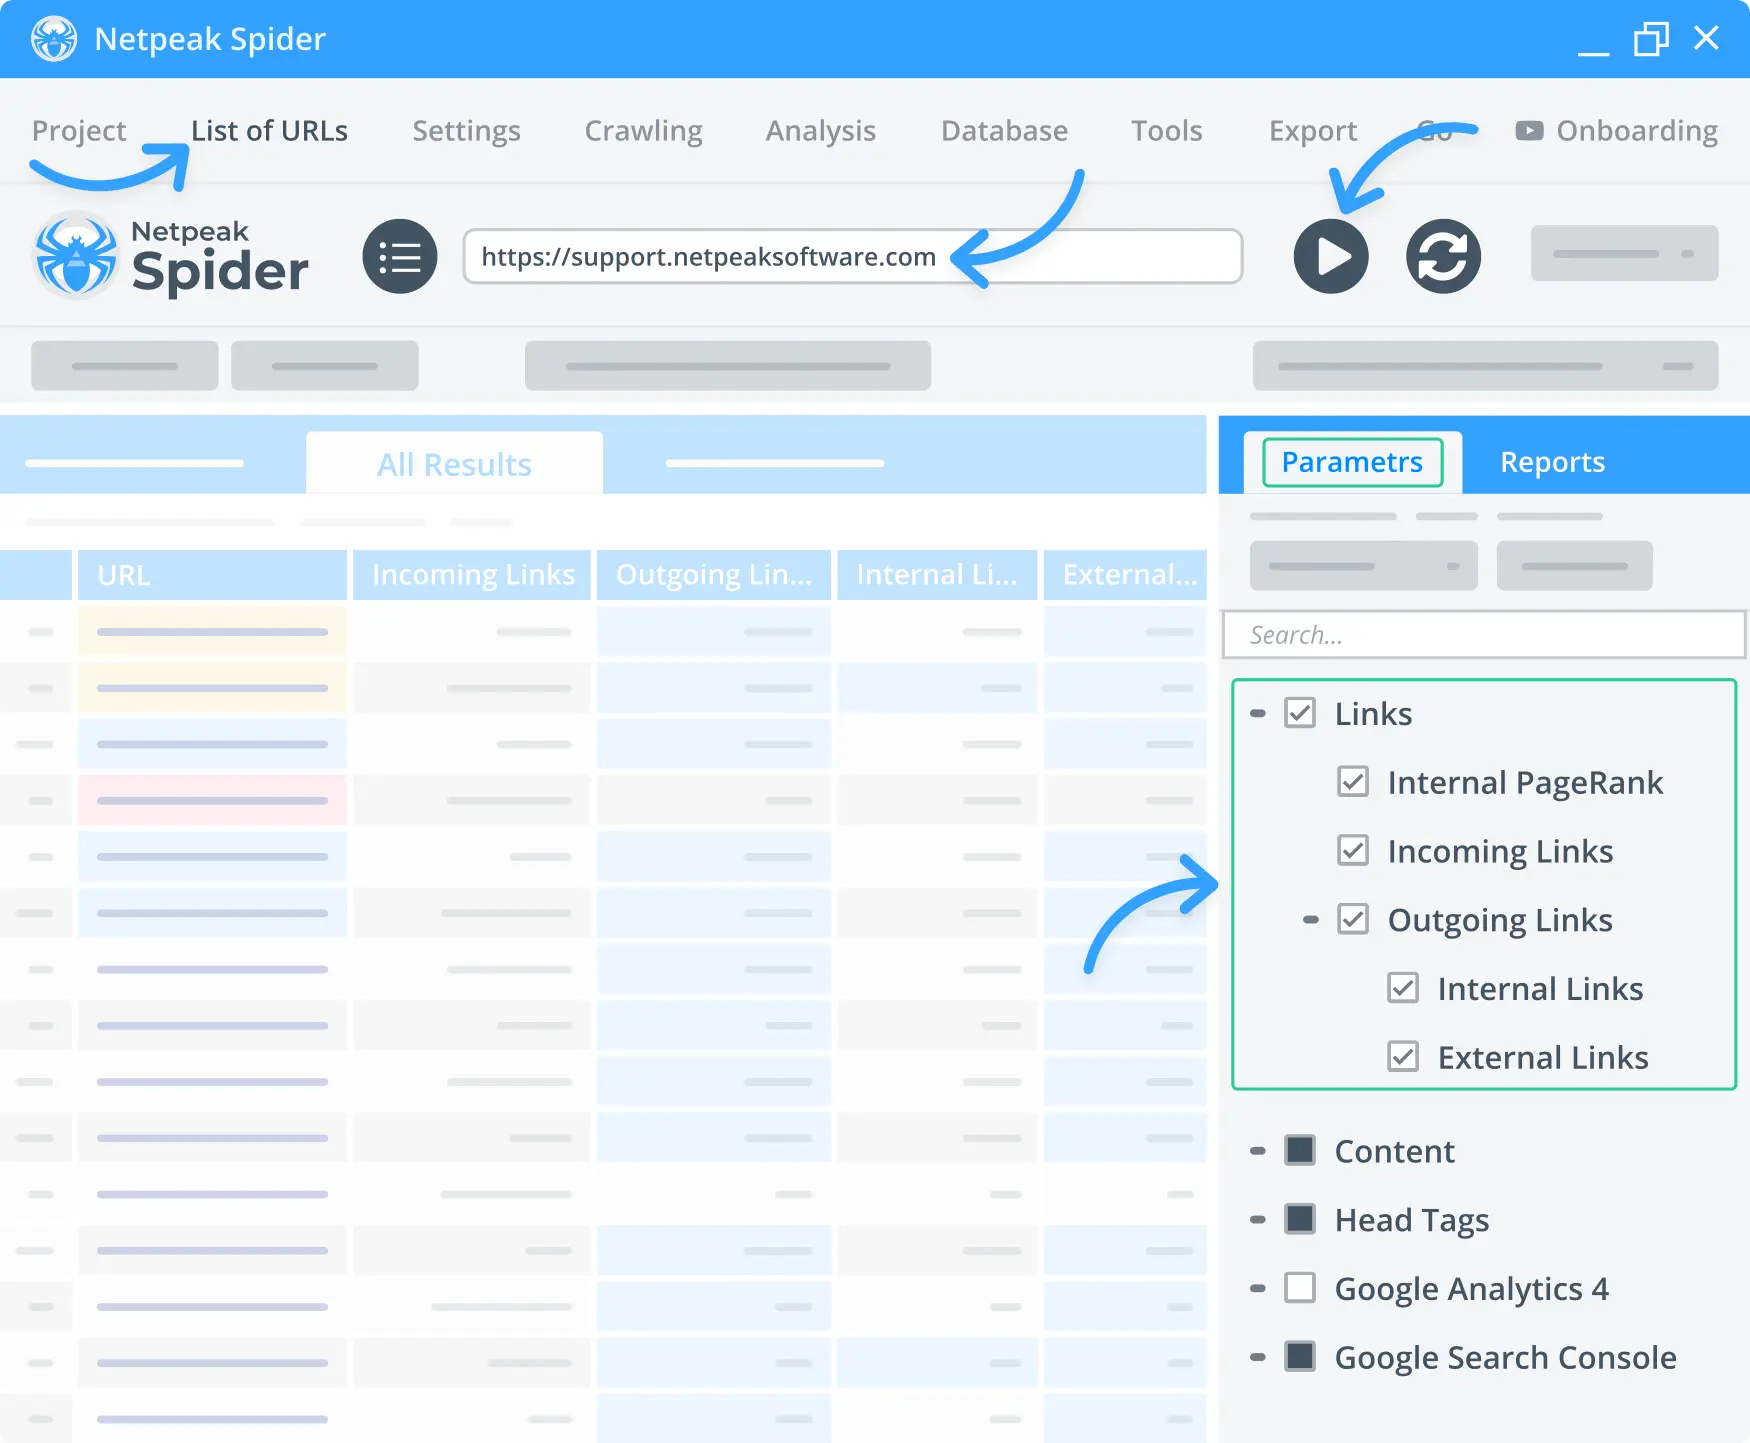Toggle the Content group checkbox
1750x1443 pixels.
[x=1300, y=1150]
